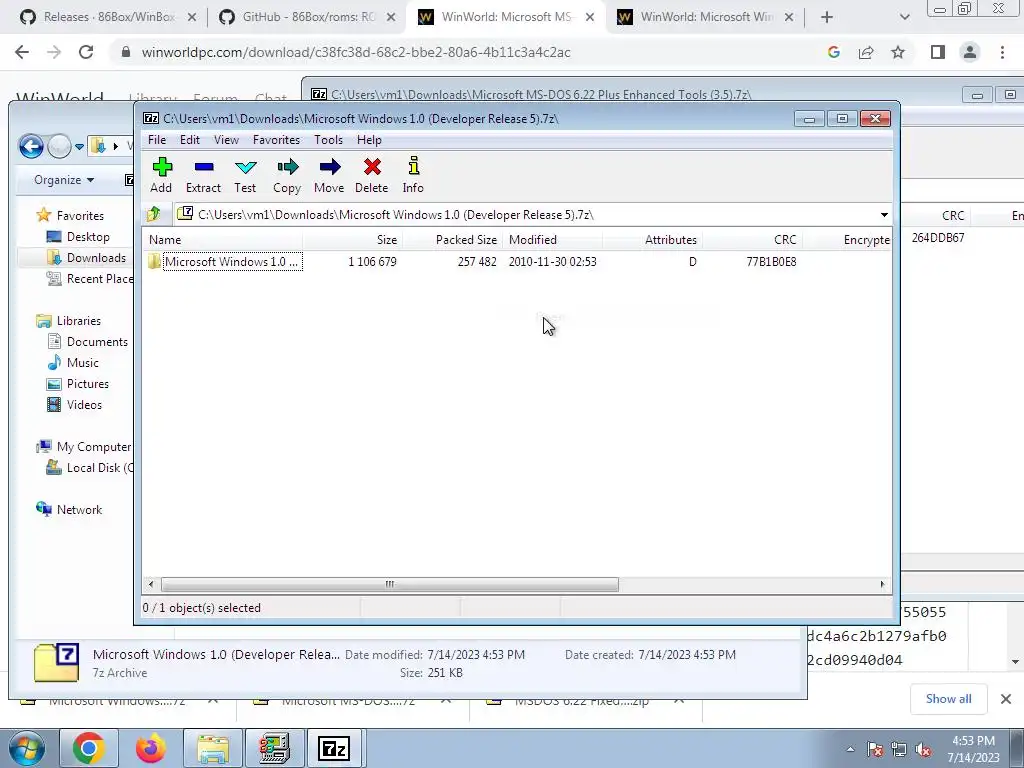Select Libraries in the Explorer sidebar
The height and width of the screenshot is (768, 1024).
coord(78,321)
